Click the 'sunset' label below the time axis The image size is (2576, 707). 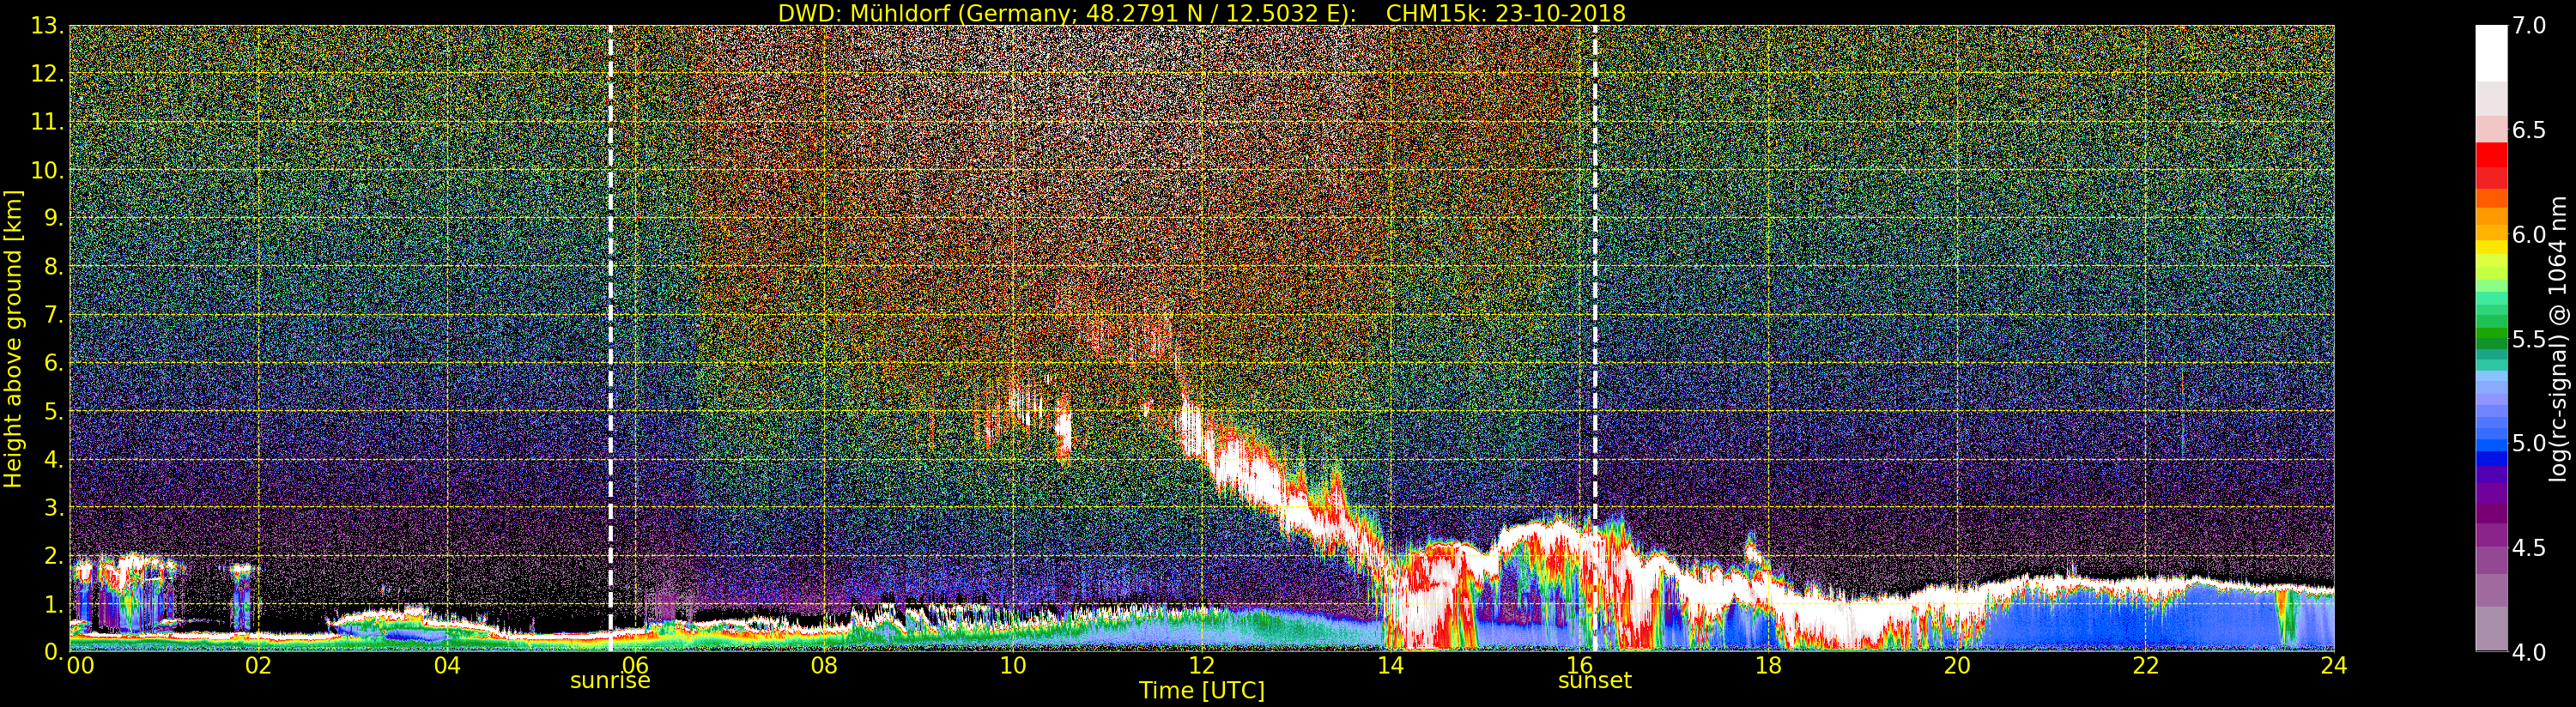(x=1594, y=680)
